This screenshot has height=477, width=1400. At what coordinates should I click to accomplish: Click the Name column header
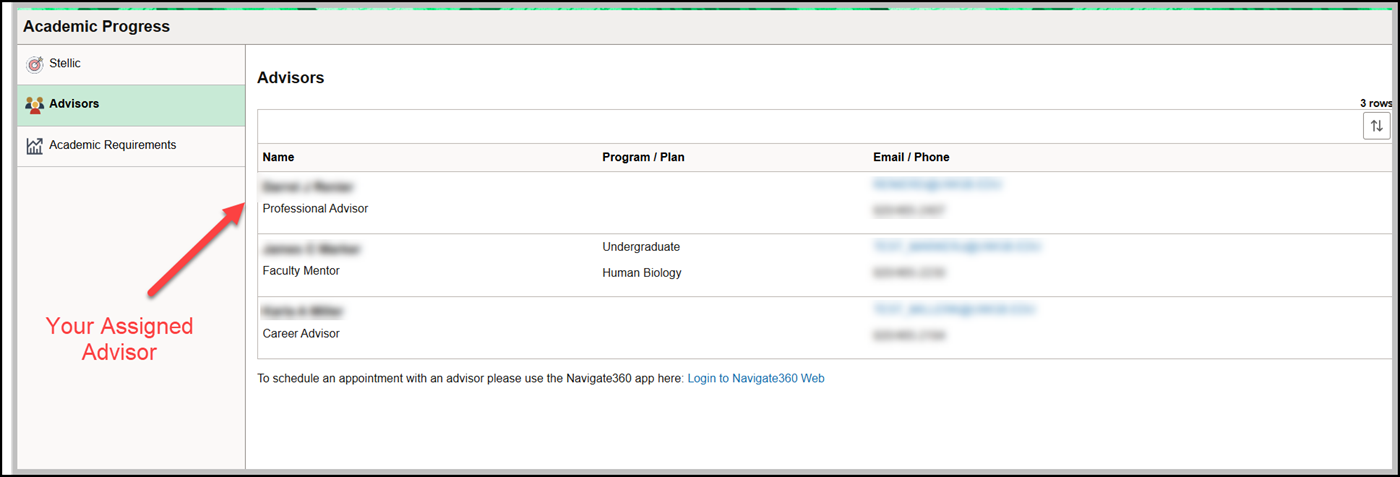tap(278, 157)
